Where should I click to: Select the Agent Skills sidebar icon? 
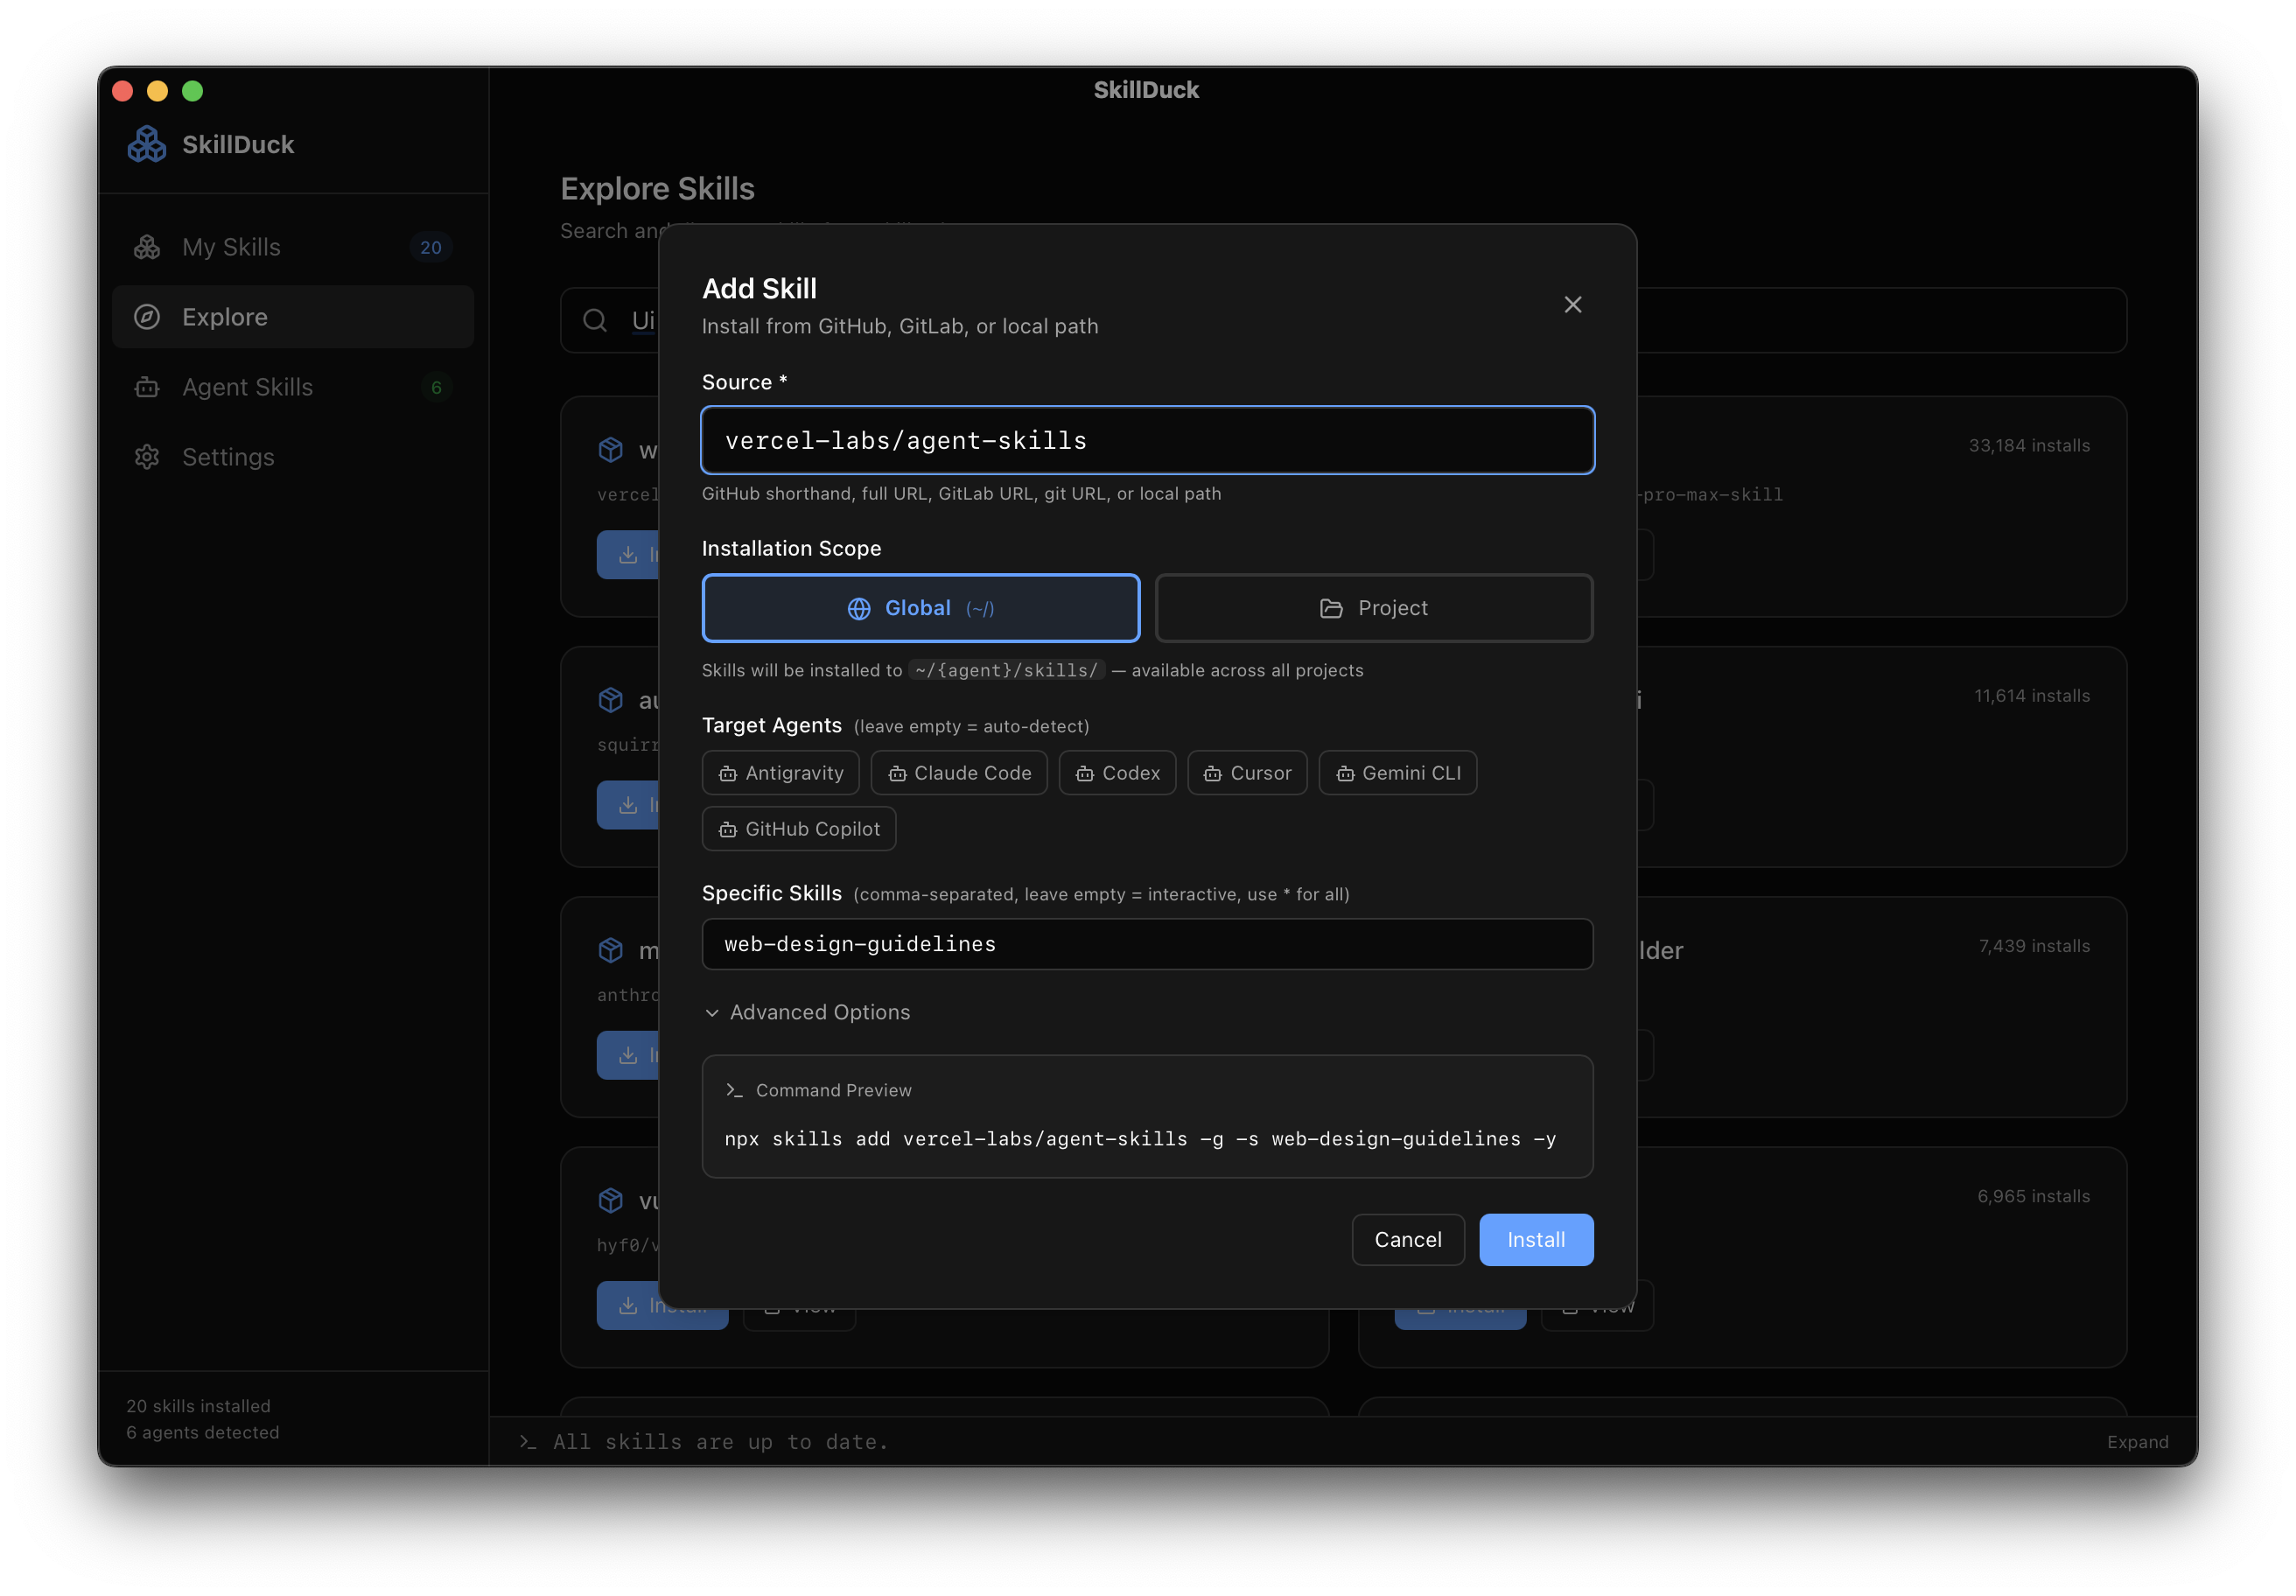tap(147, 387)
